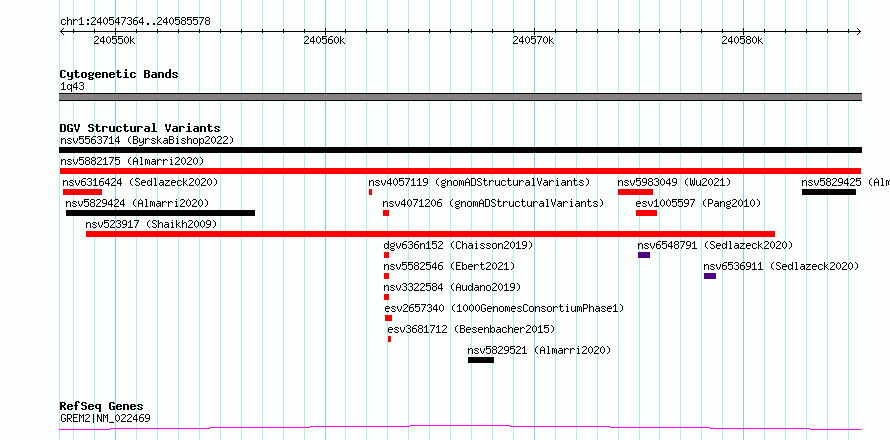Screen dimensions: 890x440
Task: Select the red nsv5882175 variant bar
Action: pyautogui.click(x=460, y=171)
